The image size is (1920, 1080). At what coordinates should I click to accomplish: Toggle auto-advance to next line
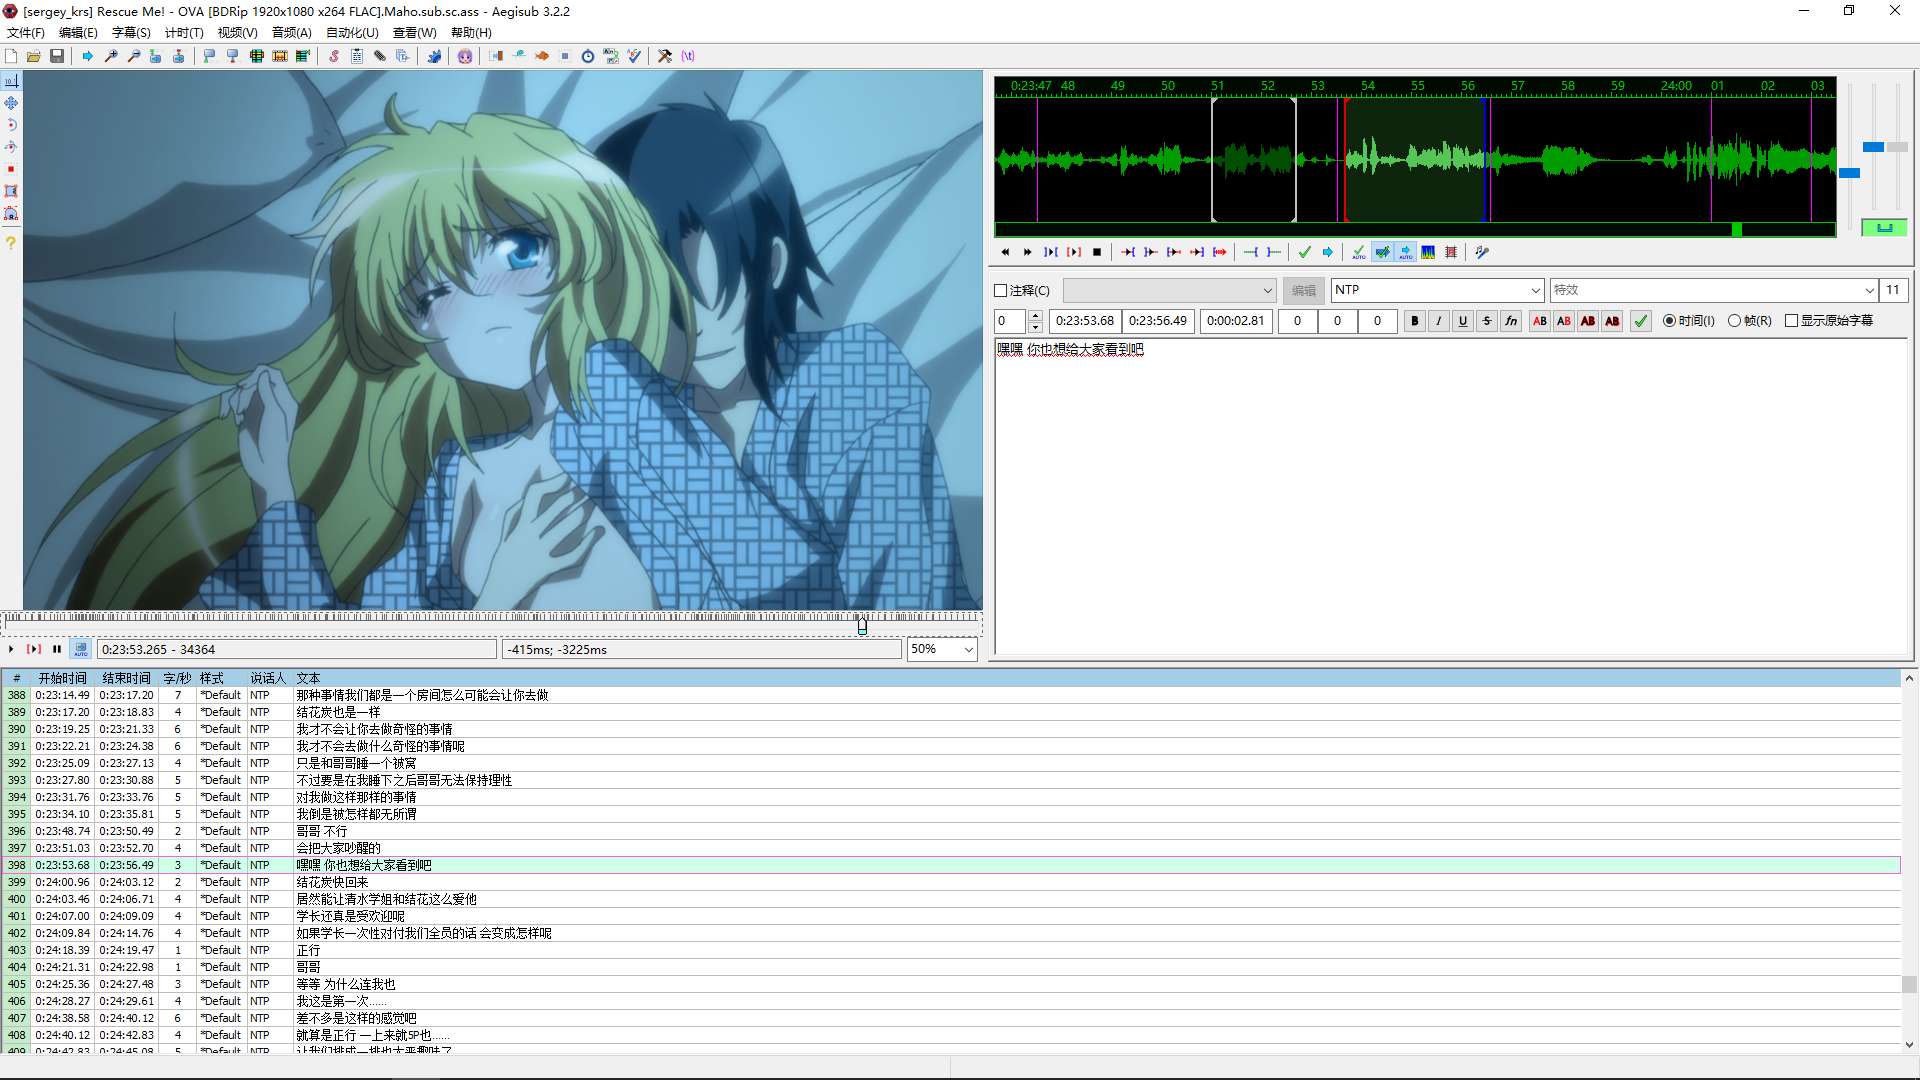(x=1383, y=252)
